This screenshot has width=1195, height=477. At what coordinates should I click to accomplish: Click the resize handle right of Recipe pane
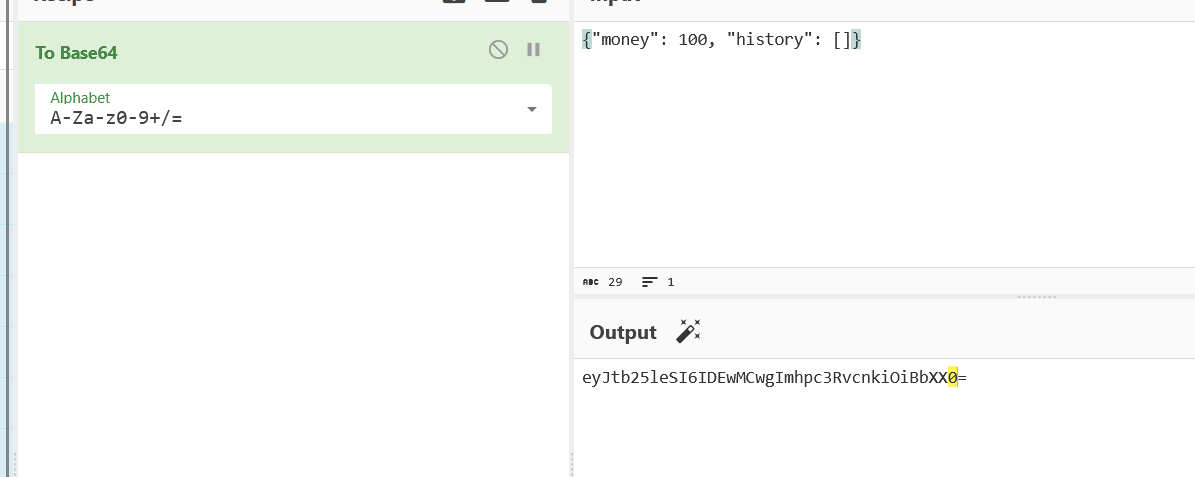[x=571, y=463]
